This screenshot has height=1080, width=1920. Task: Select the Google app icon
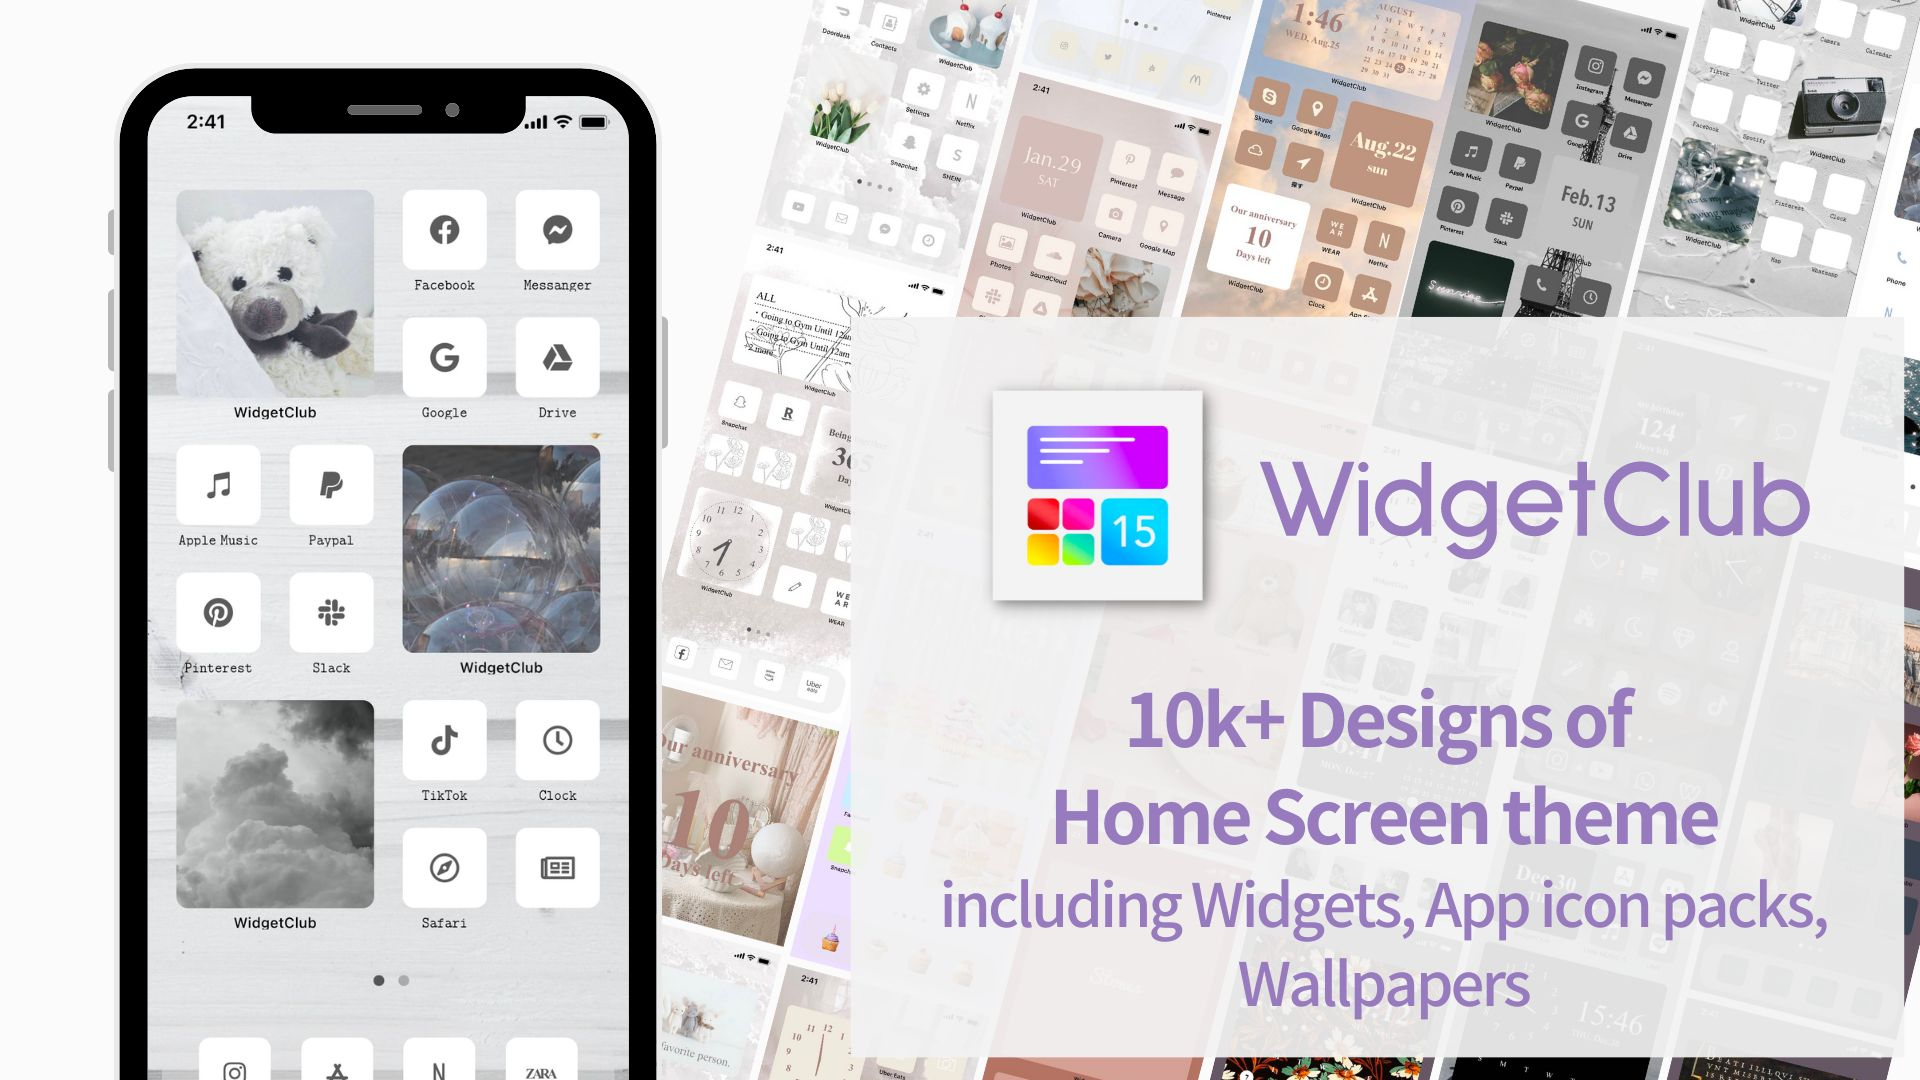pyautogui.click(x=444, y=357)
